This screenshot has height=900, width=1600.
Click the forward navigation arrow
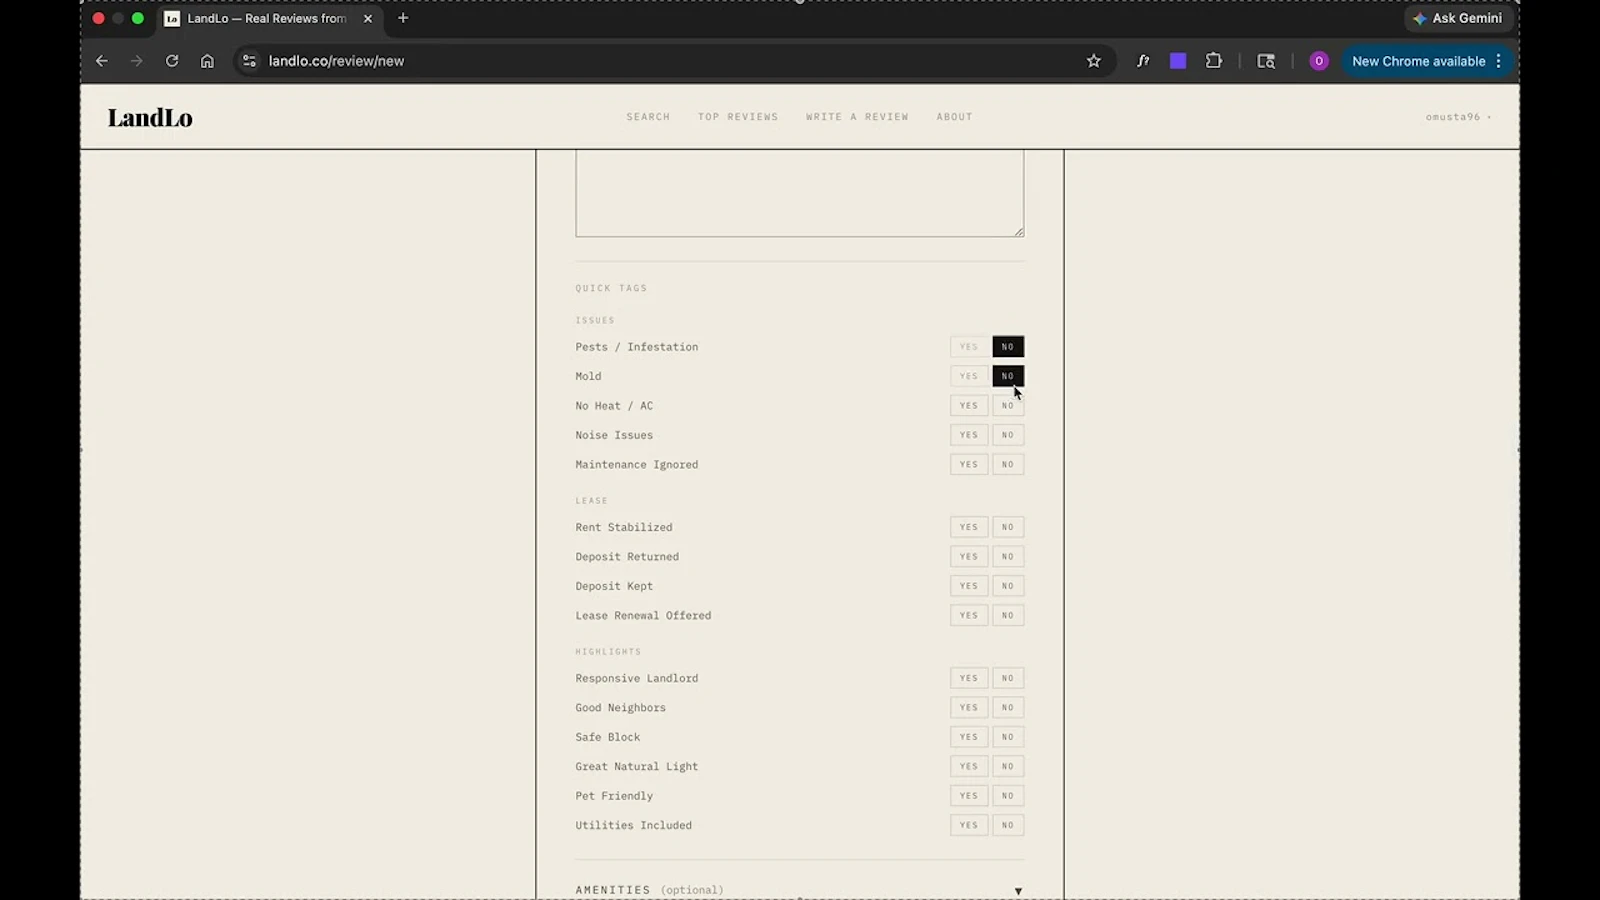point(137,61)
